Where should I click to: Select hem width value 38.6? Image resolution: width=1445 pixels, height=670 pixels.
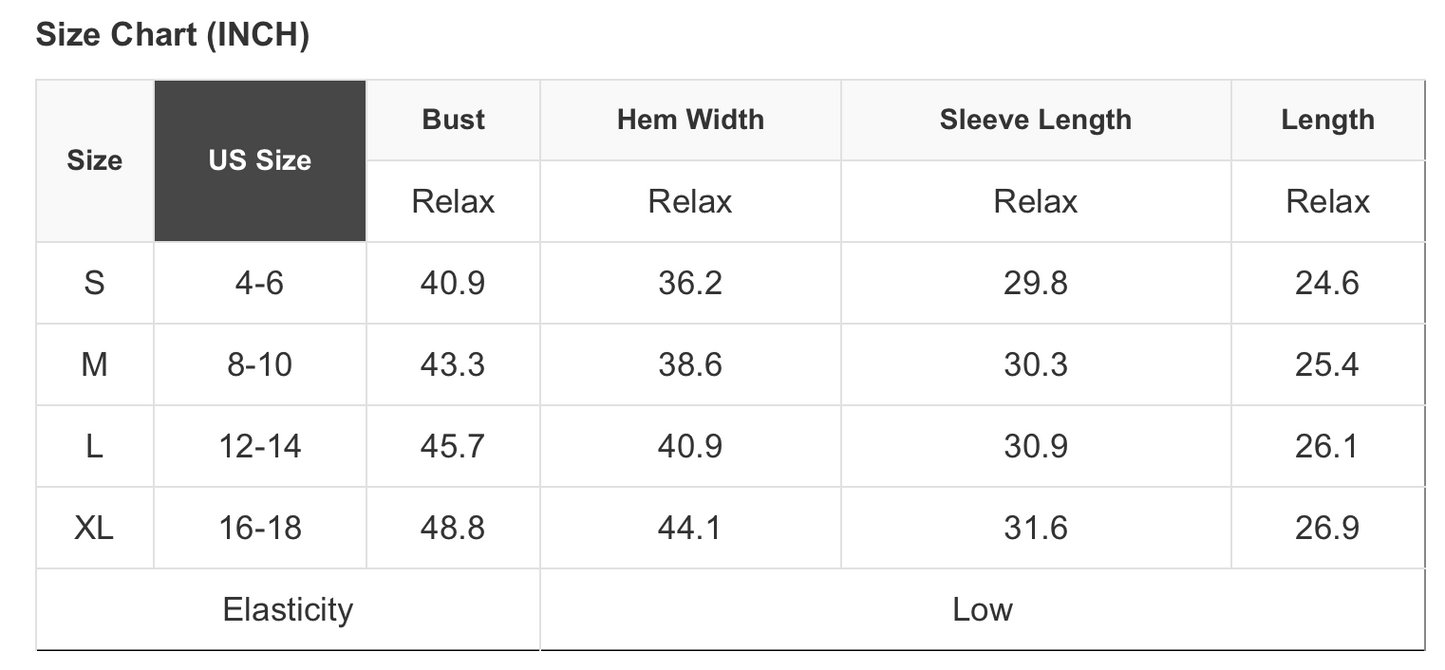[690, 365]
